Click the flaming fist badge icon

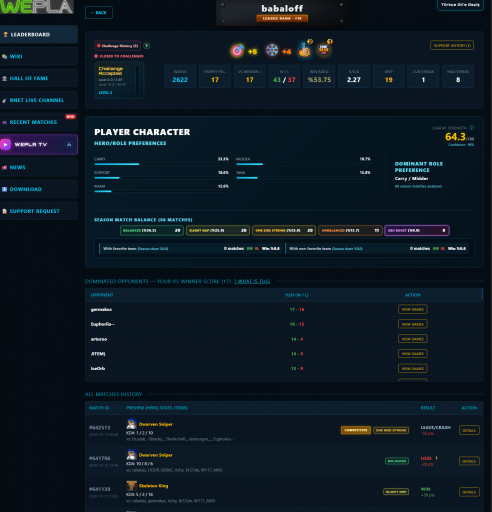coord(304,49)
